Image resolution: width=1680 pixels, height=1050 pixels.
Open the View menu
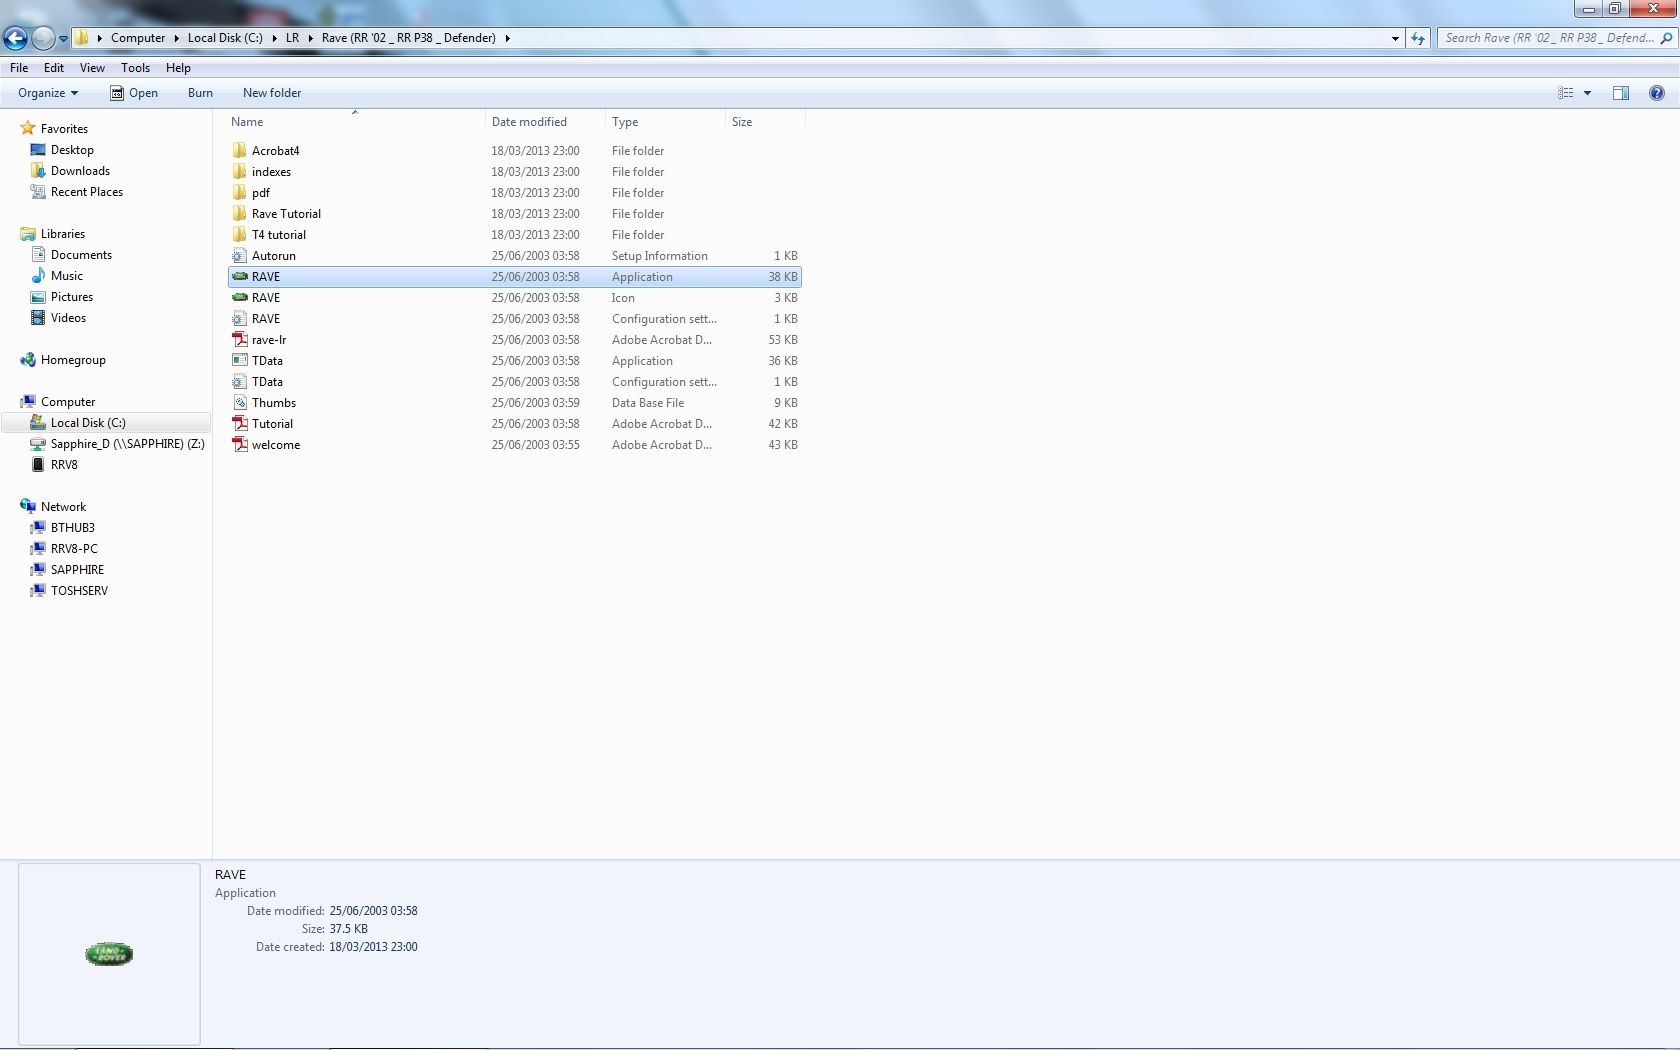click(x=92, y=68)
